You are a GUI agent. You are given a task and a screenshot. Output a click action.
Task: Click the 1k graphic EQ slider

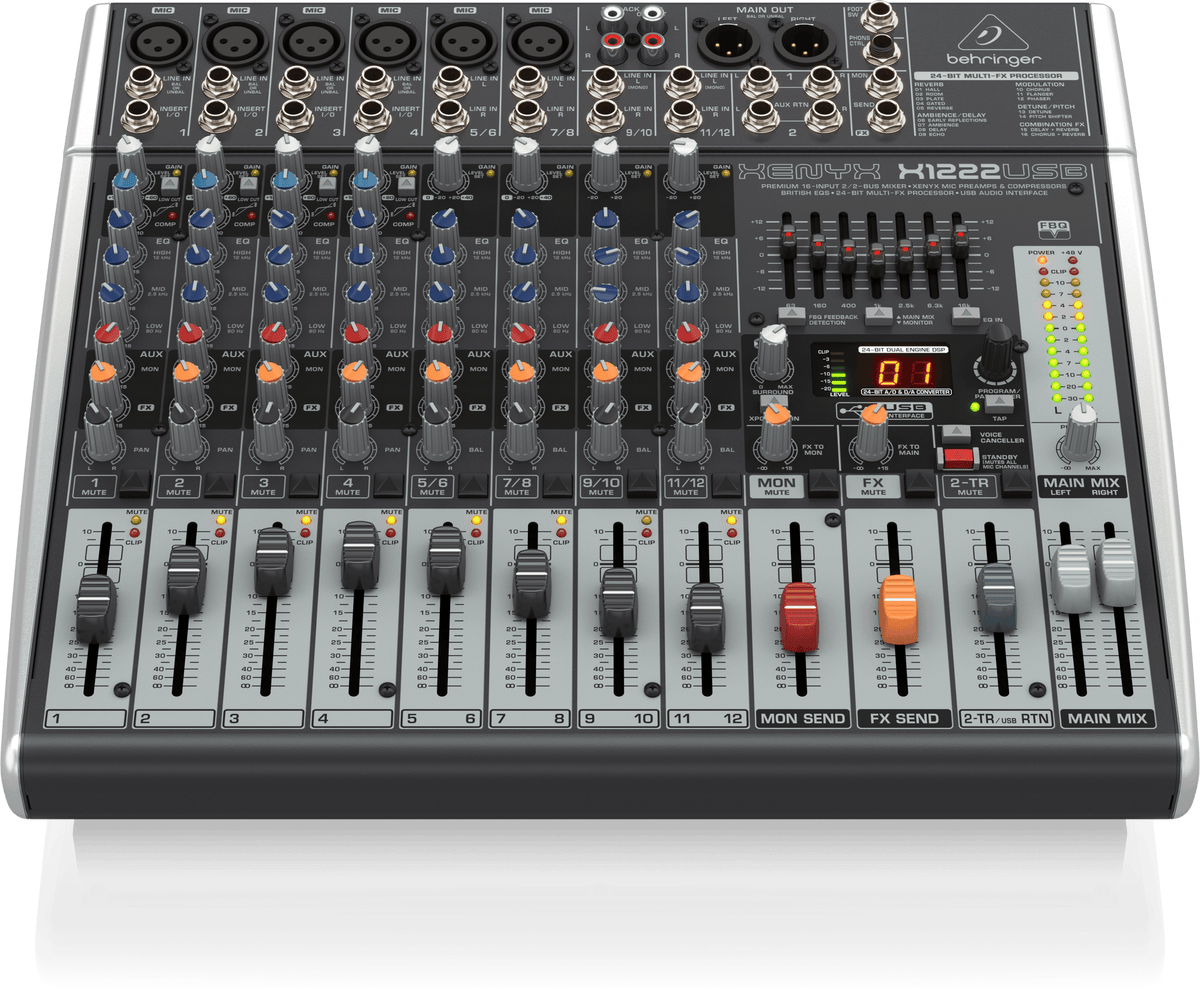point(877,261)
